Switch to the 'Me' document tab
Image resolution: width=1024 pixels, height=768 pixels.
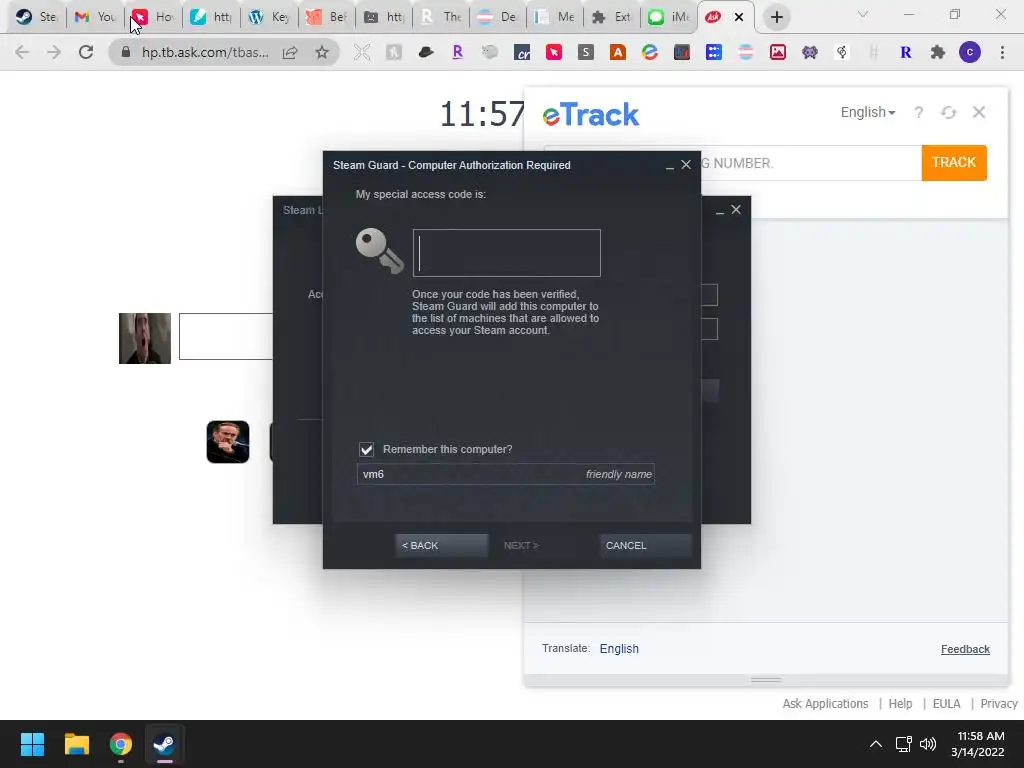(554, 17)
